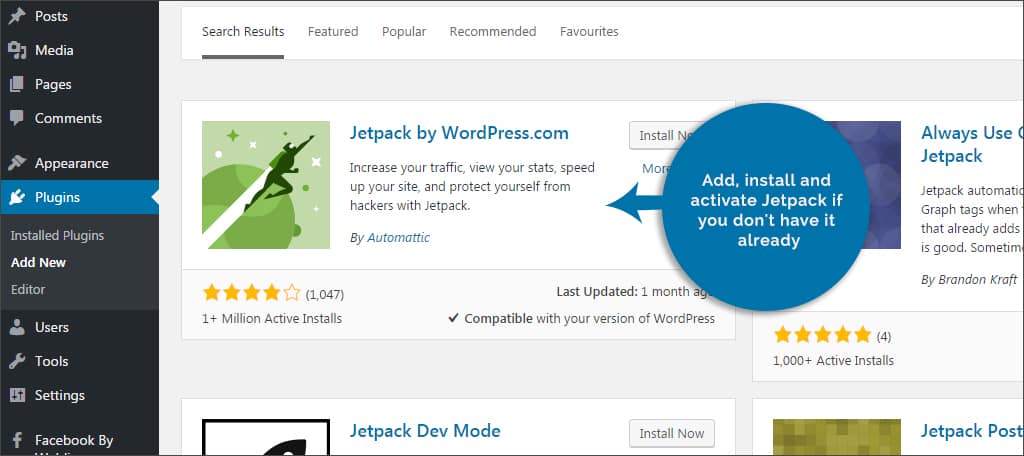1024x456 pixels.
Task: Switch to the Popular tab
Action: pyautogui.click(x=404, y=31)
